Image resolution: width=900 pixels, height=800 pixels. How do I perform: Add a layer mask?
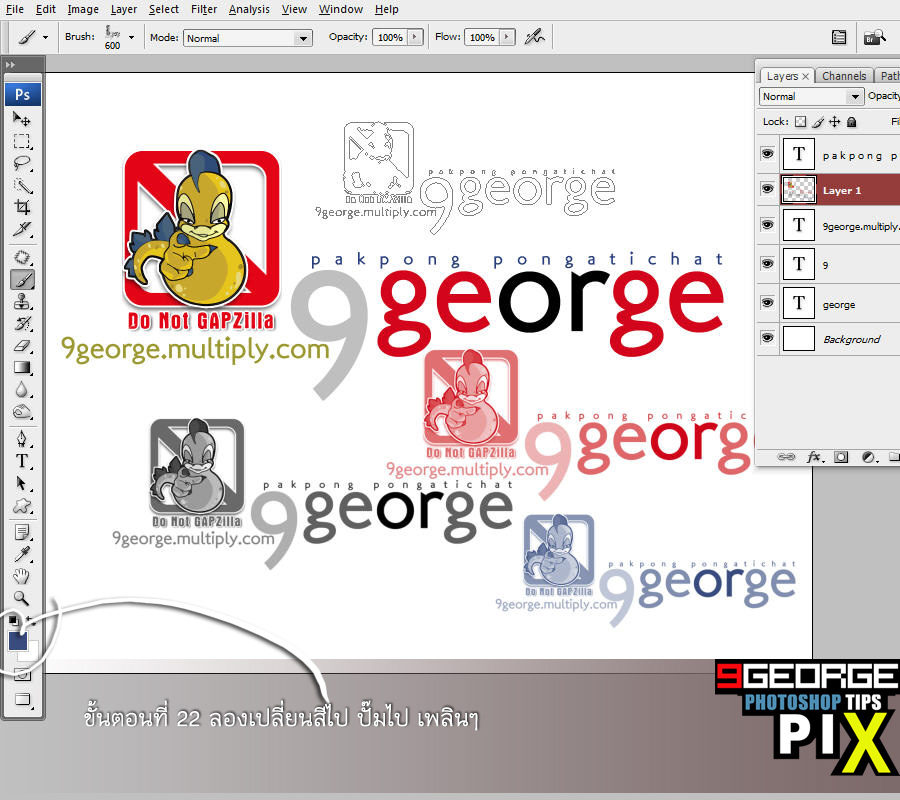pyautogui.click(x=841, y=457)
